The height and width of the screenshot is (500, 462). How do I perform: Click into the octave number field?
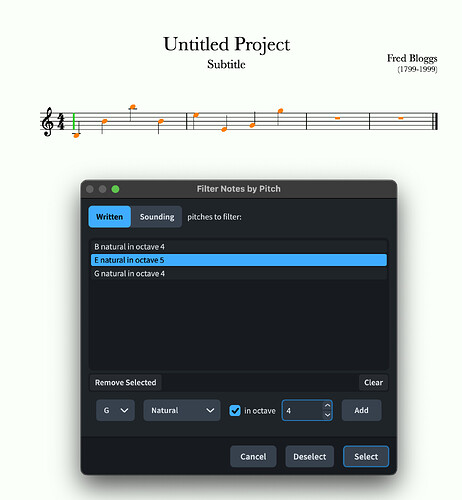pyautogui.click(x=303, y=410)
